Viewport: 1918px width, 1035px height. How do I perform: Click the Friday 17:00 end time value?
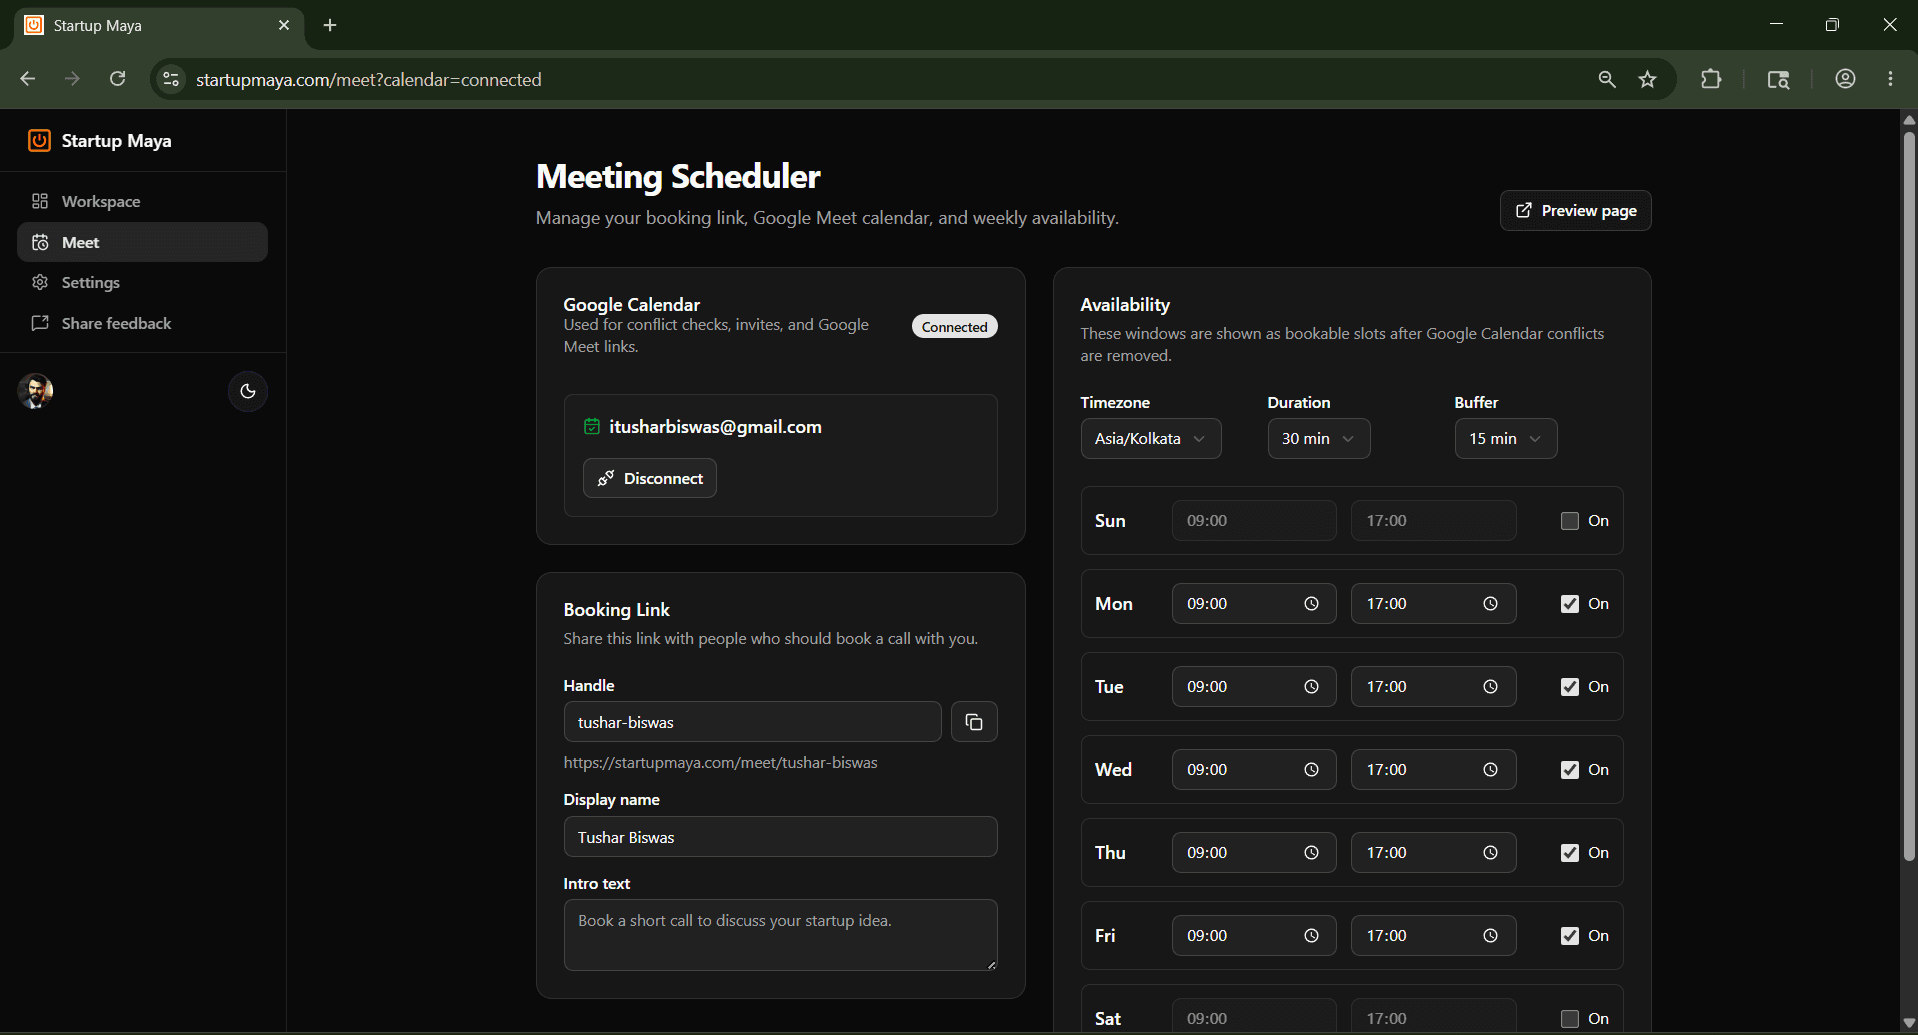click(1386, 936)
